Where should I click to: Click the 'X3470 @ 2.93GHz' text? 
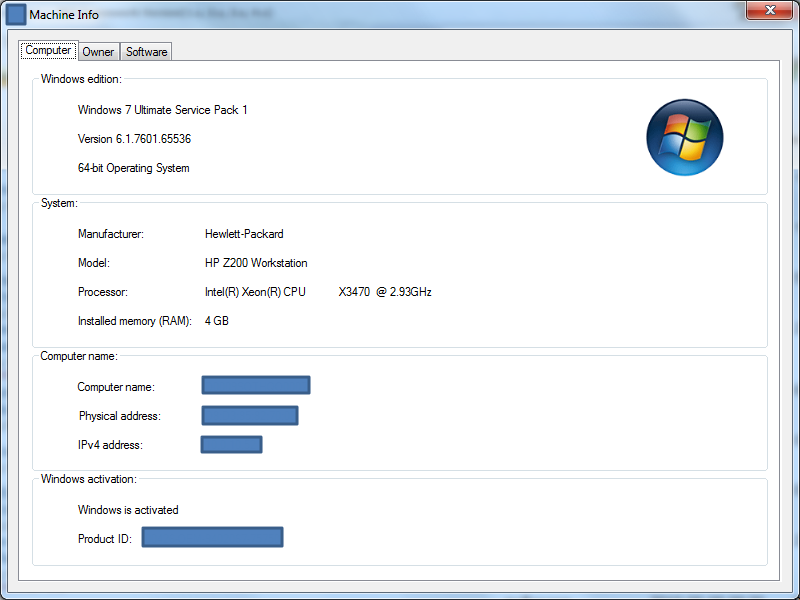pyautogui.click(x=385, y=292)
